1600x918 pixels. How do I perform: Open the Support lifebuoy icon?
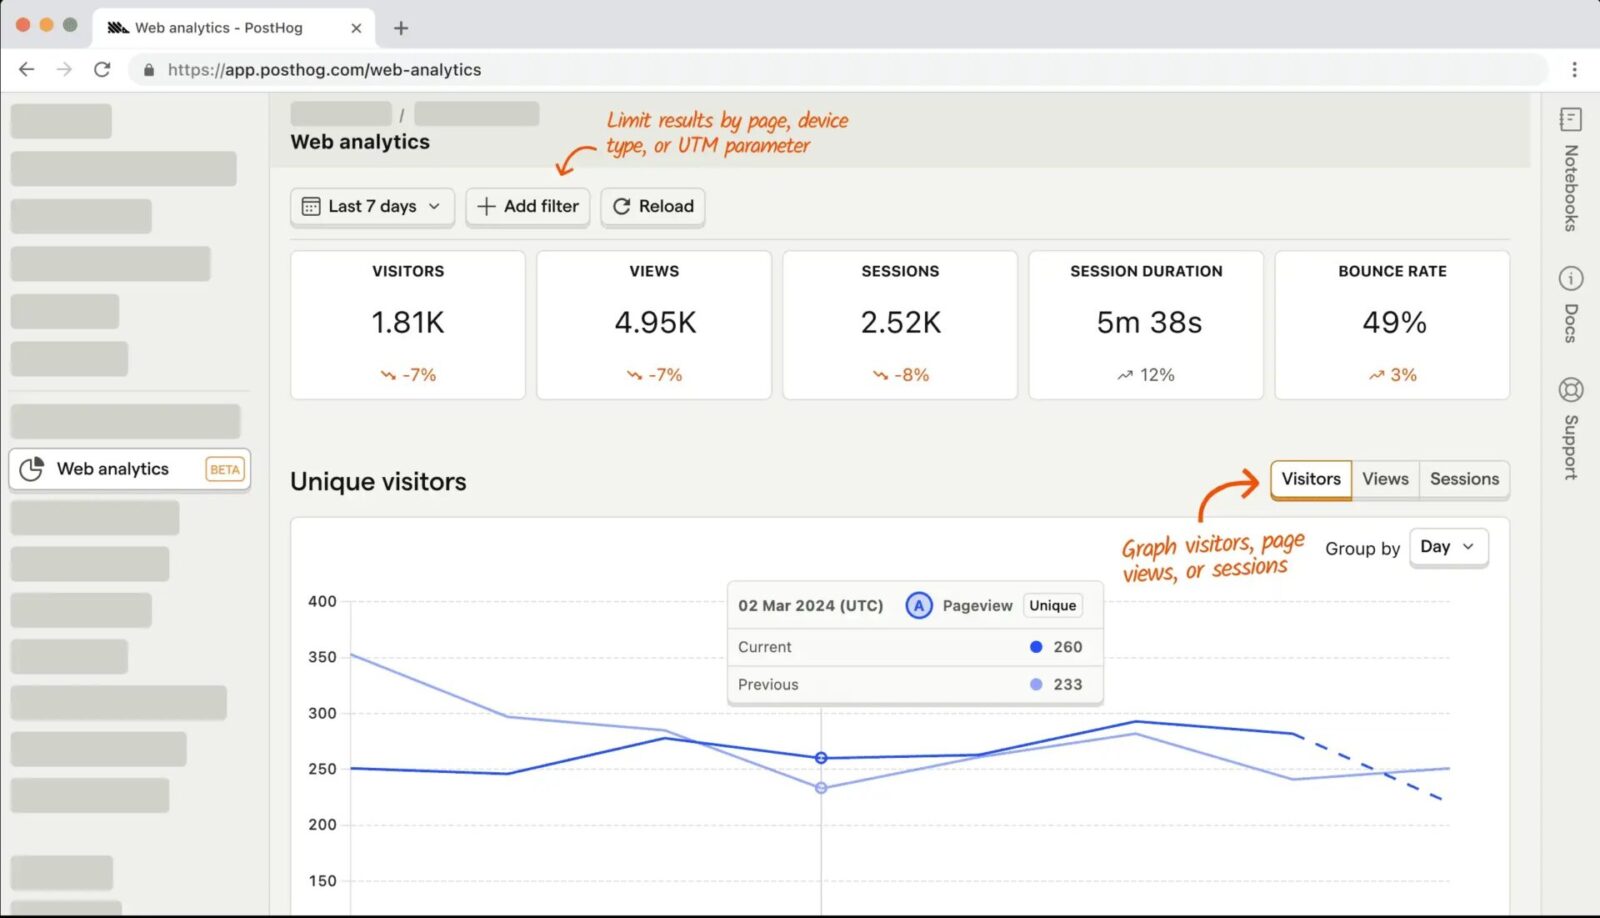(x=1570, y=390)
